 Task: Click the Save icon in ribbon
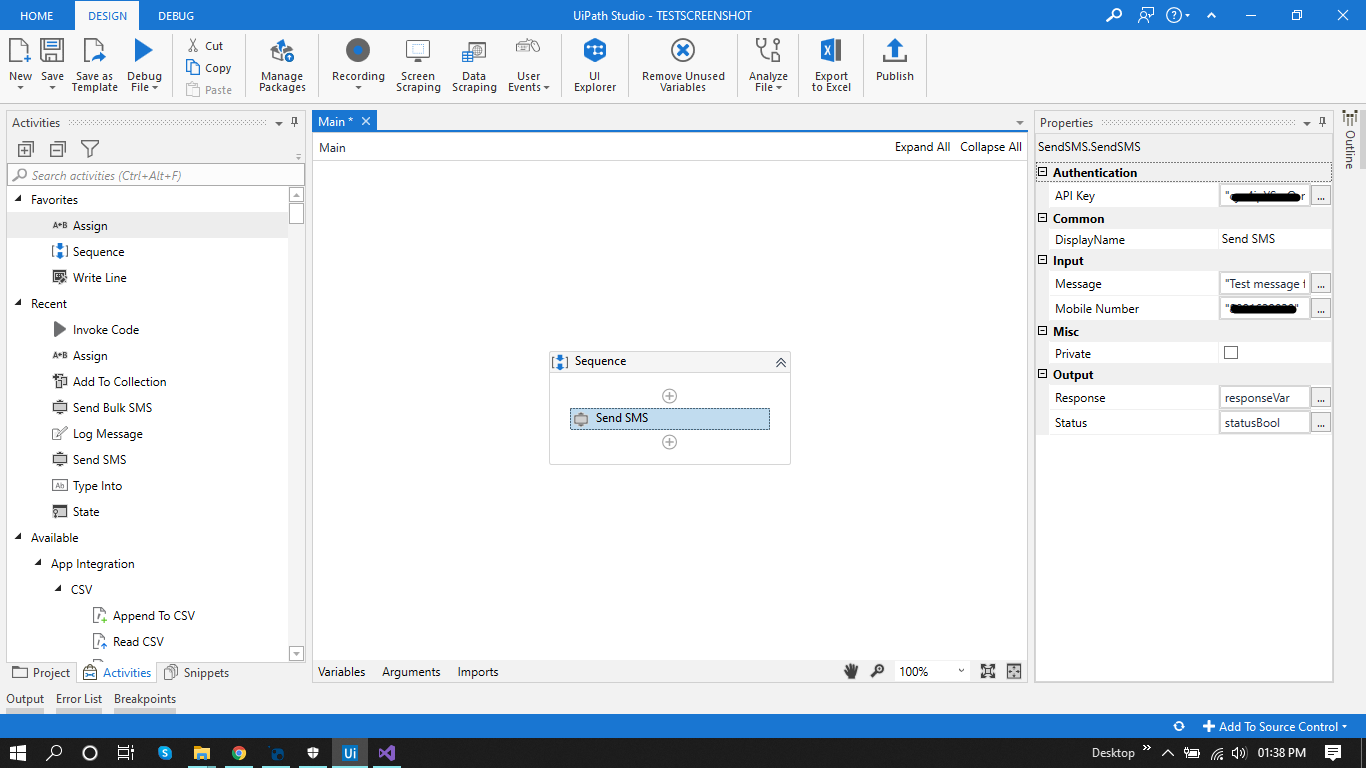(52, 51)
